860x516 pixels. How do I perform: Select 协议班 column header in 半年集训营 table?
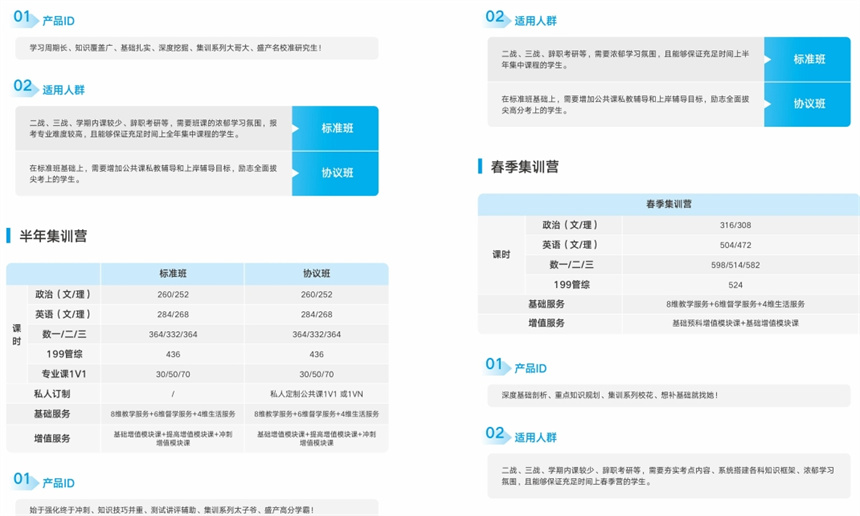[316, 274]
